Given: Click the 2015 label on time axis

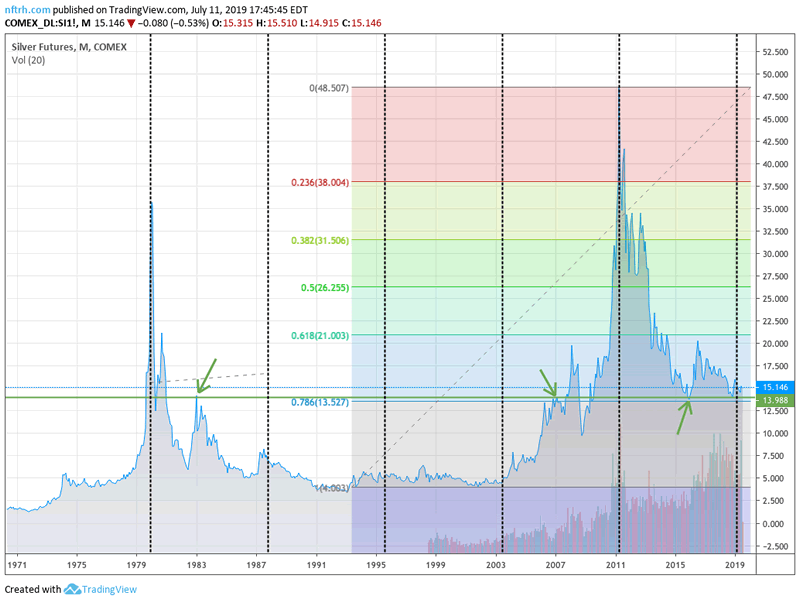Looking at the screenshot, I should (675, 565).
